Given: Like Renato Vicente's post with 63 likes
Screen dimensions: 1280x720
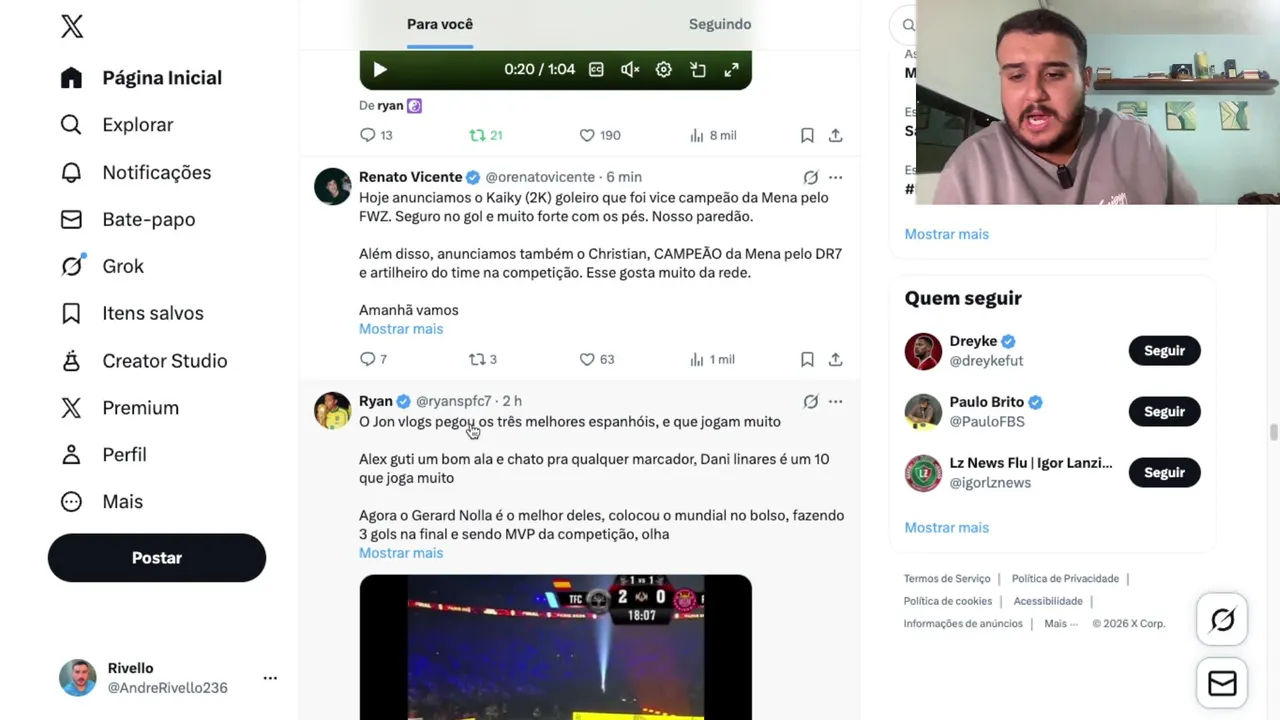Looking at the screenshot, I should click(x=597, y=359).
